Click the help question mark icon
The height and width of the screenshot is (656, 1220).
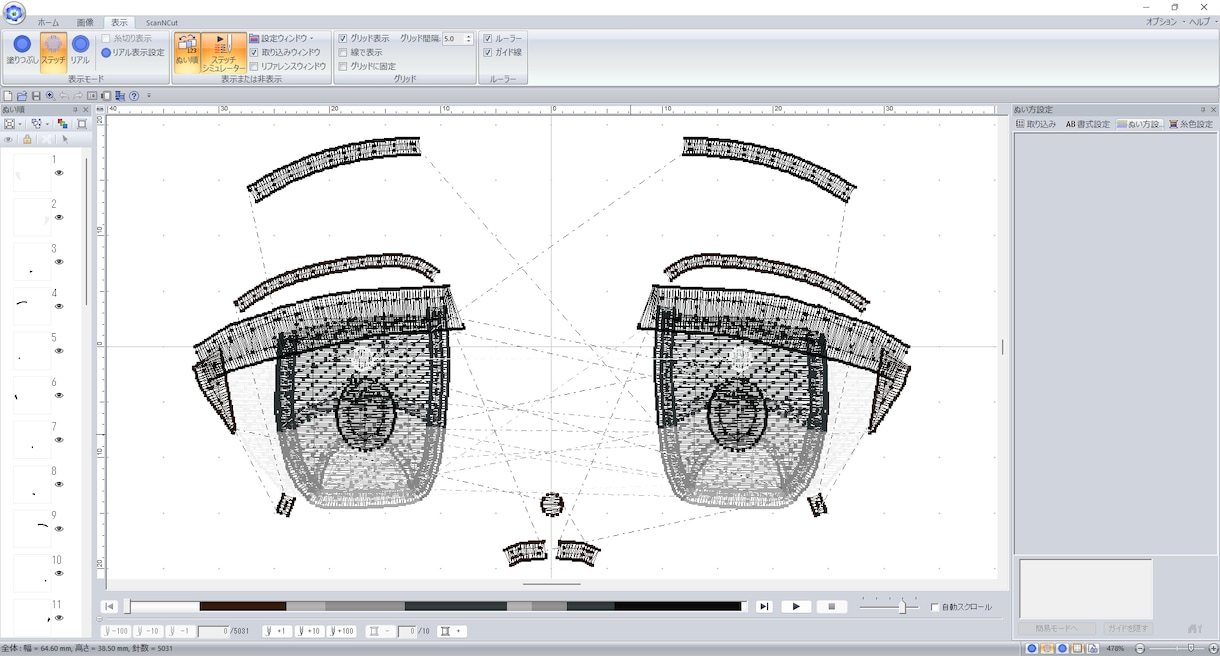[x=134, y=96]
